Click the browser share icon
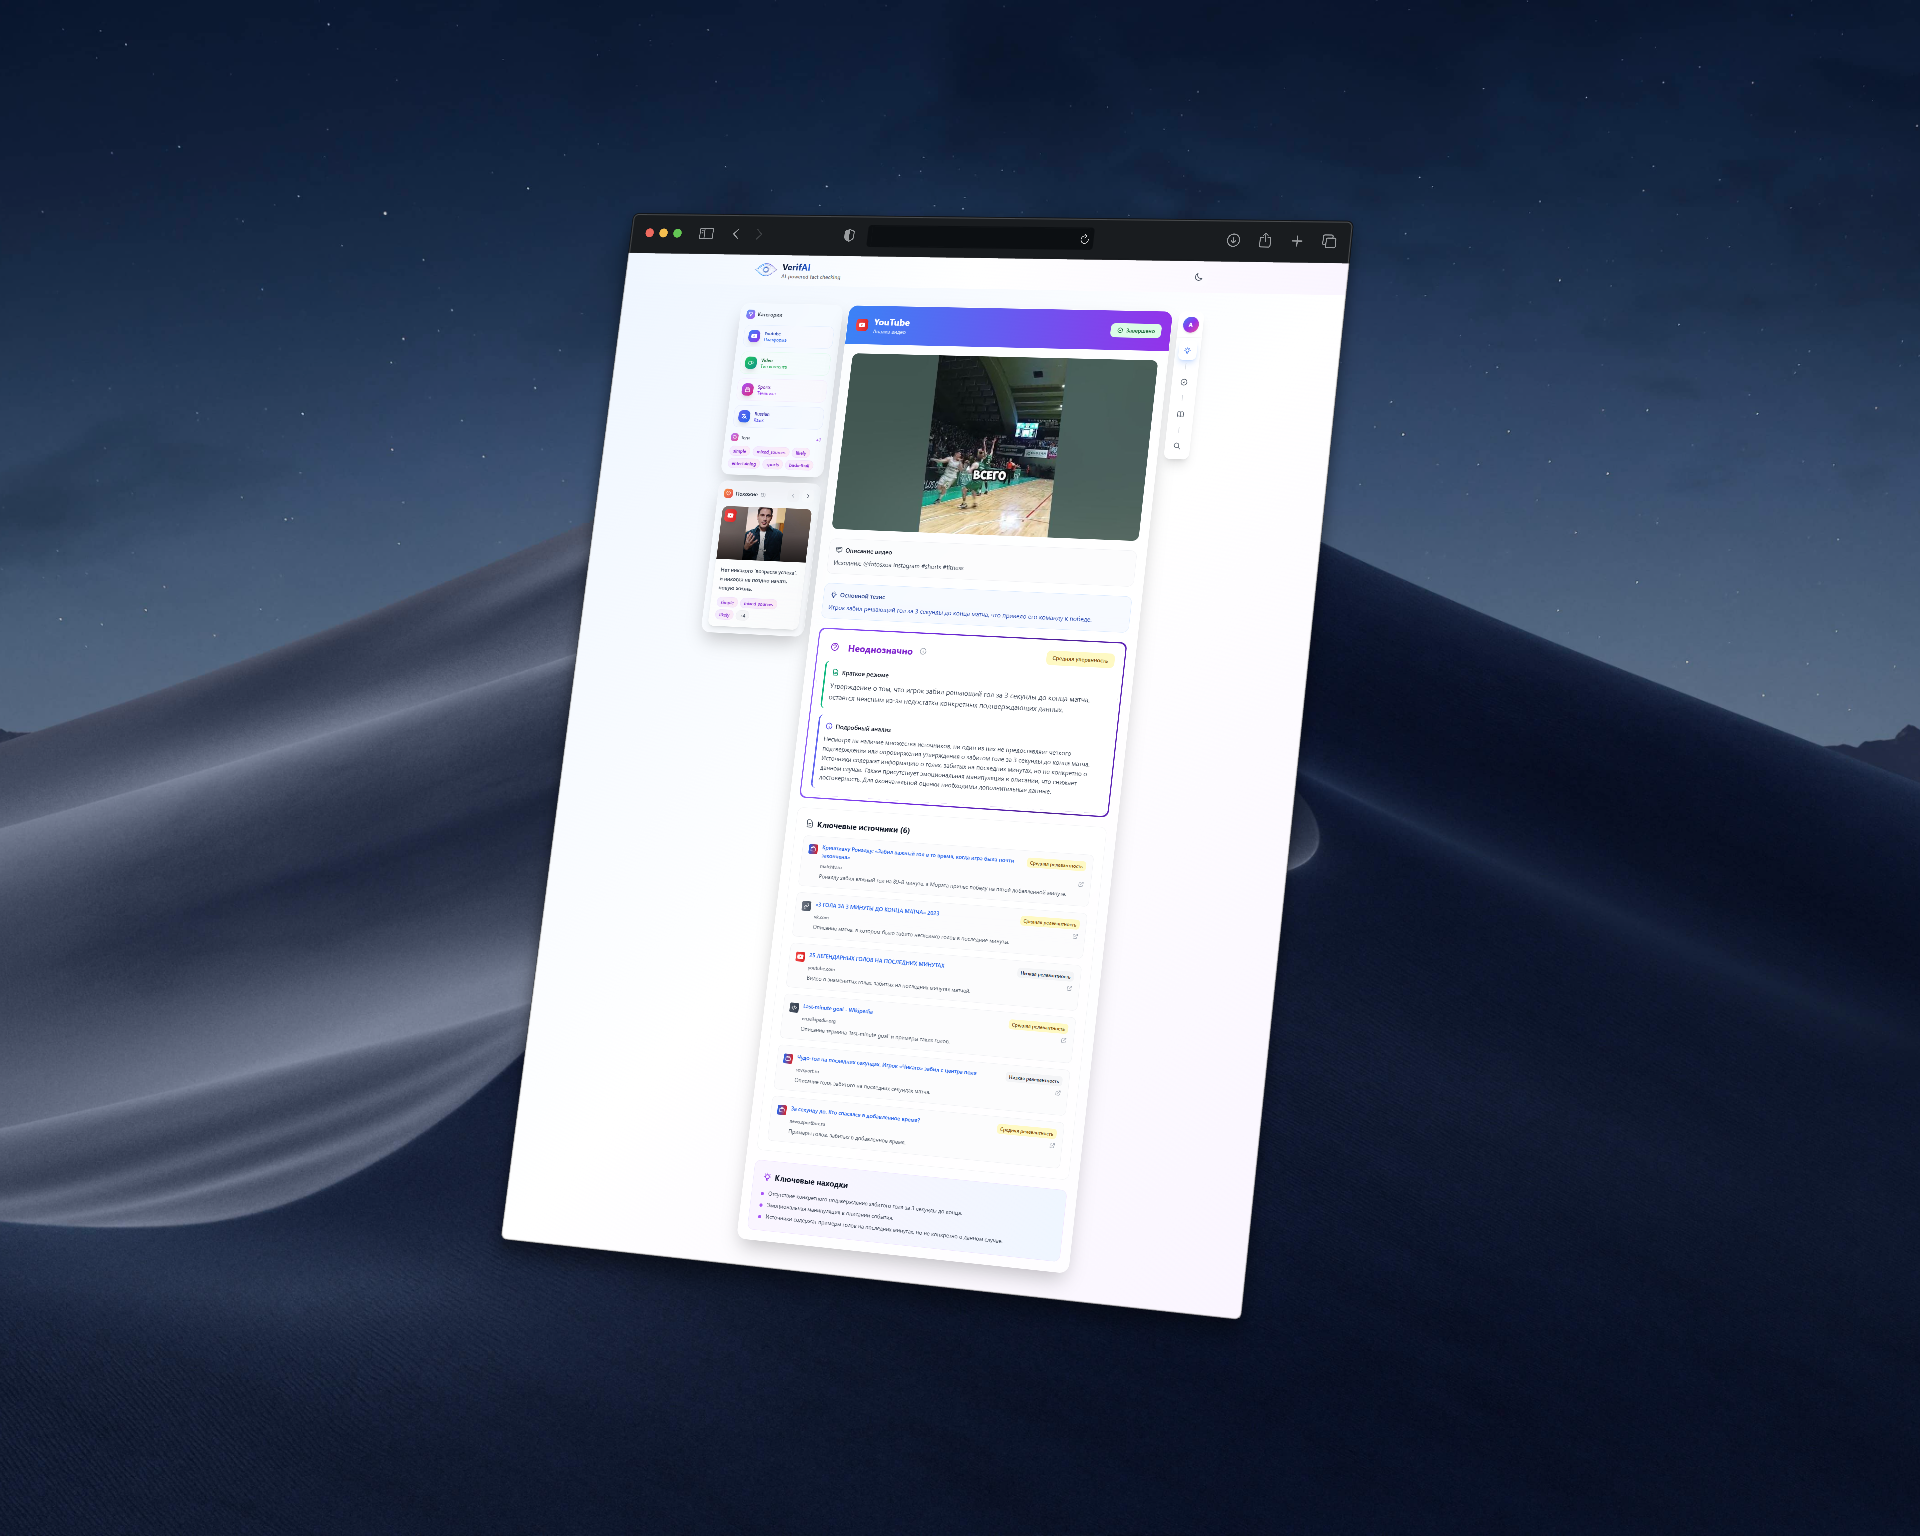The image size is (1920, 1536). pos(1265,240)
